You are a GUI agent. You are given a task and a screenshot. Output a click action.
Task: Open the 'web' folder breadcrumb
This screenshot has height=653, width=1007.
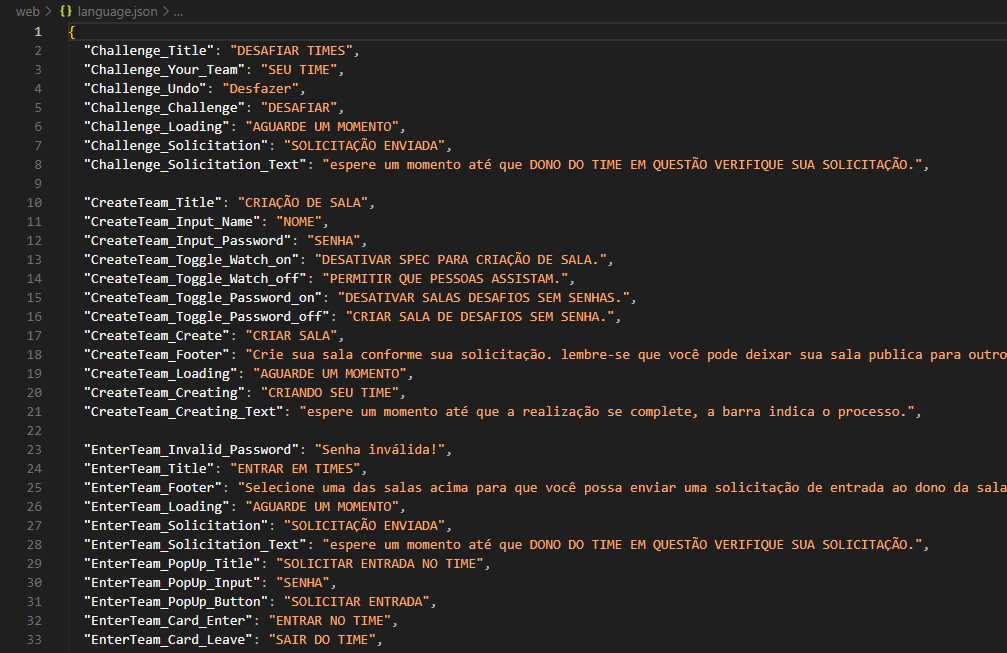(x=27, y=11)
